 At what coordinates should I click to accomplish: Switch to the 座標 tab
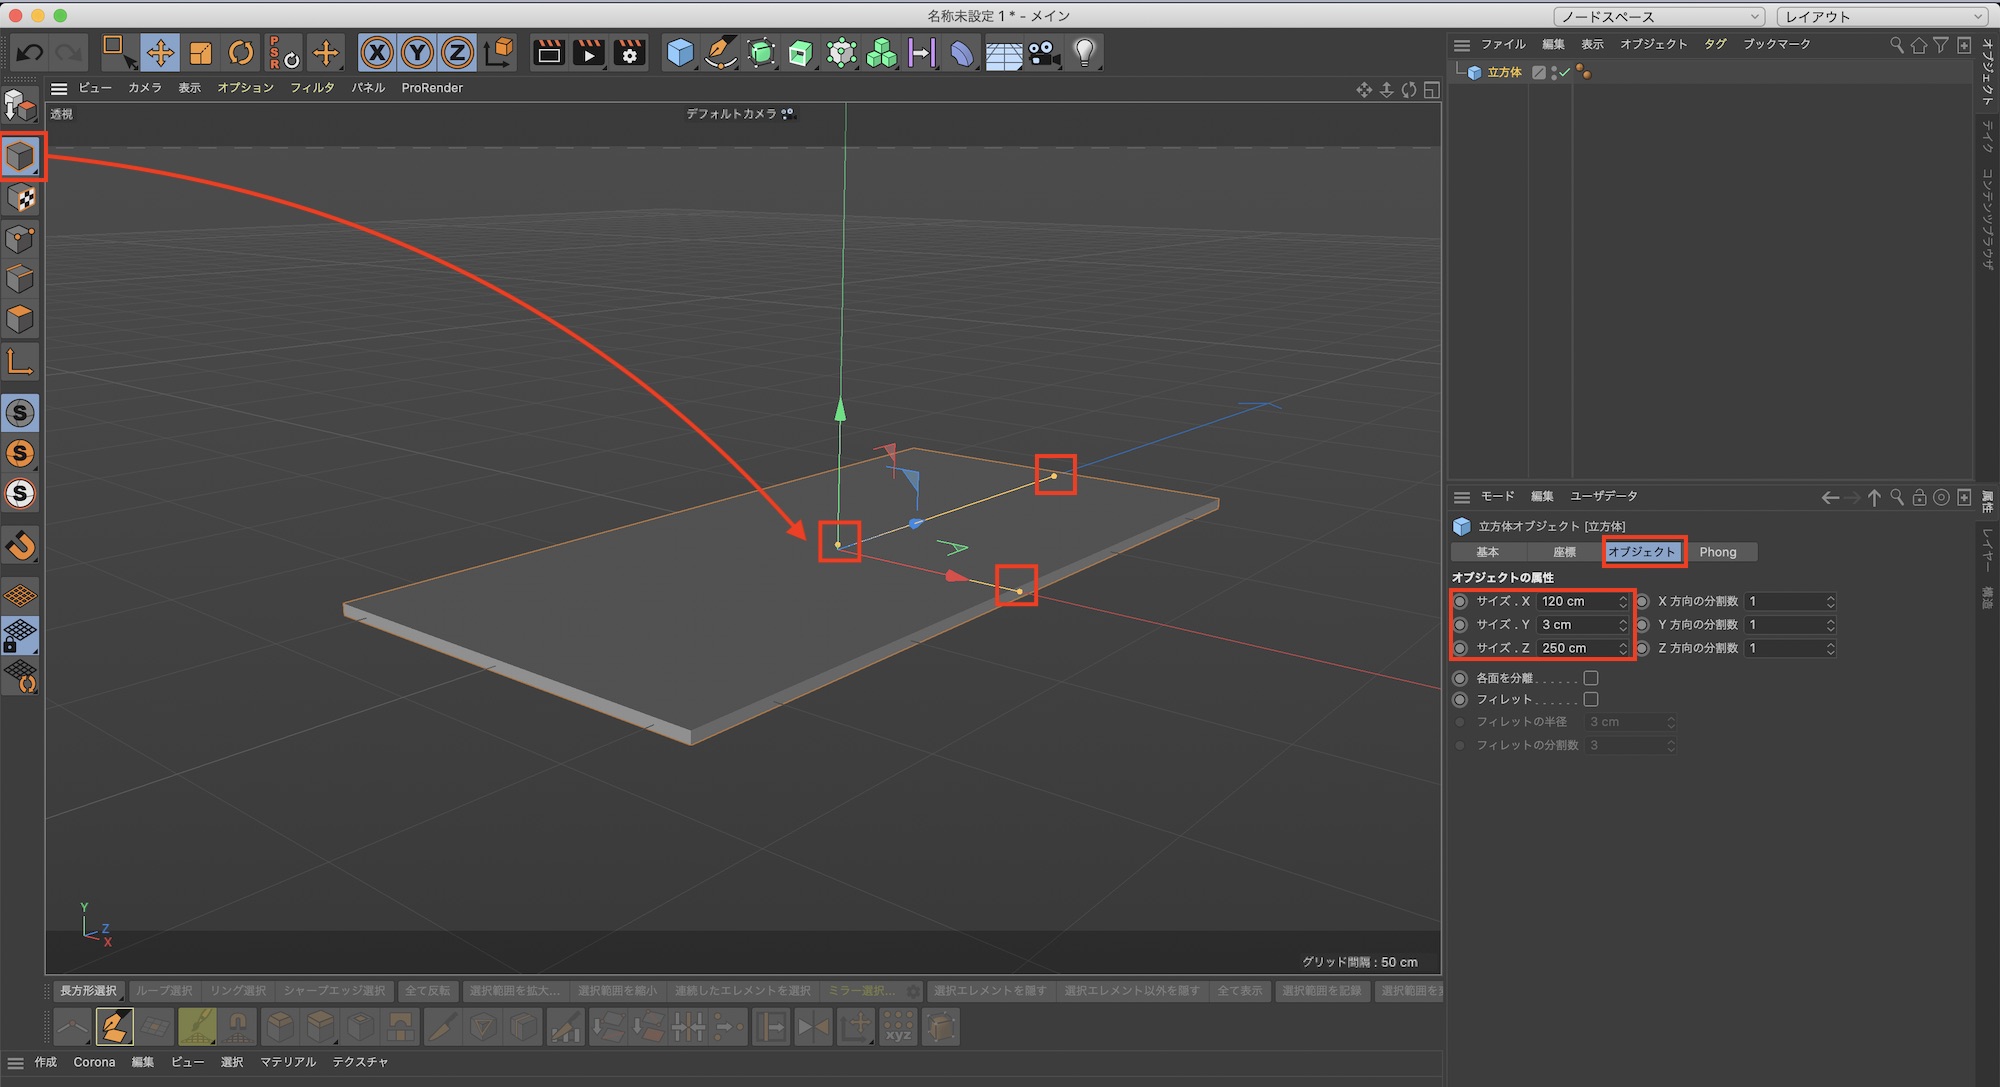point(1564,552)
